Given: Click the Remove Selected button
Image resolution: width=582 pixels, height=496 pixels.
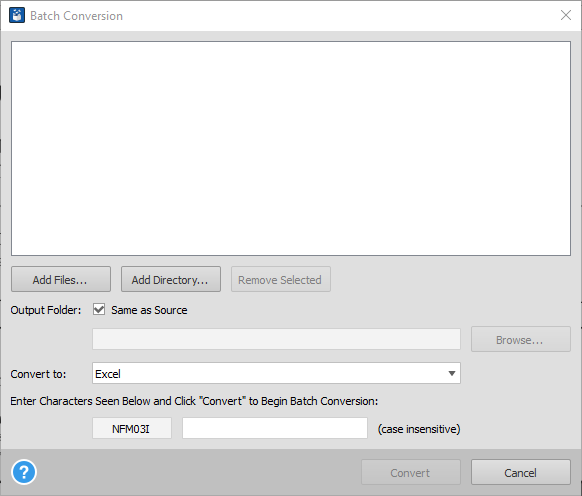Looking at the screenshot, I should (x=281, y=279).
